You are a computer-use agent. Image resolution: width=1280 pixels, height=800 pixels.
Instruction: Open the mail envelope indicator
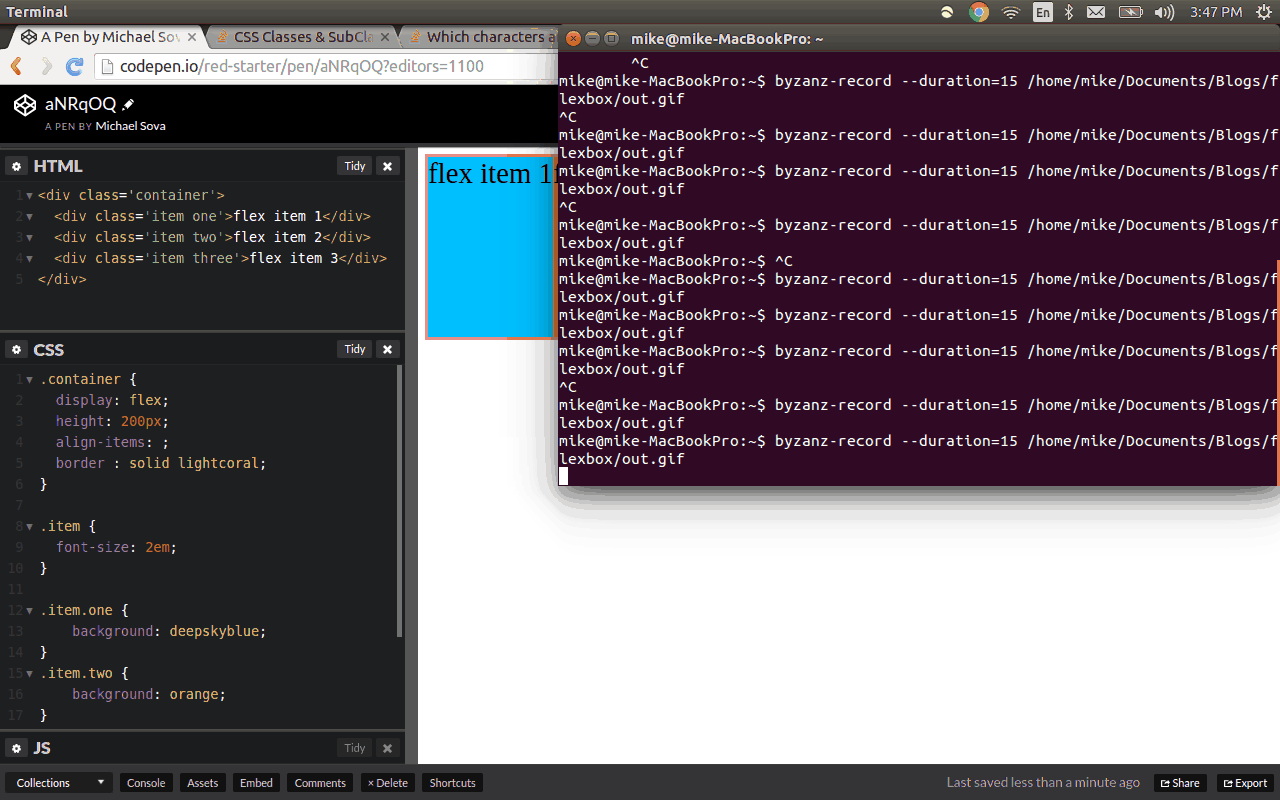click(1096, 12)
